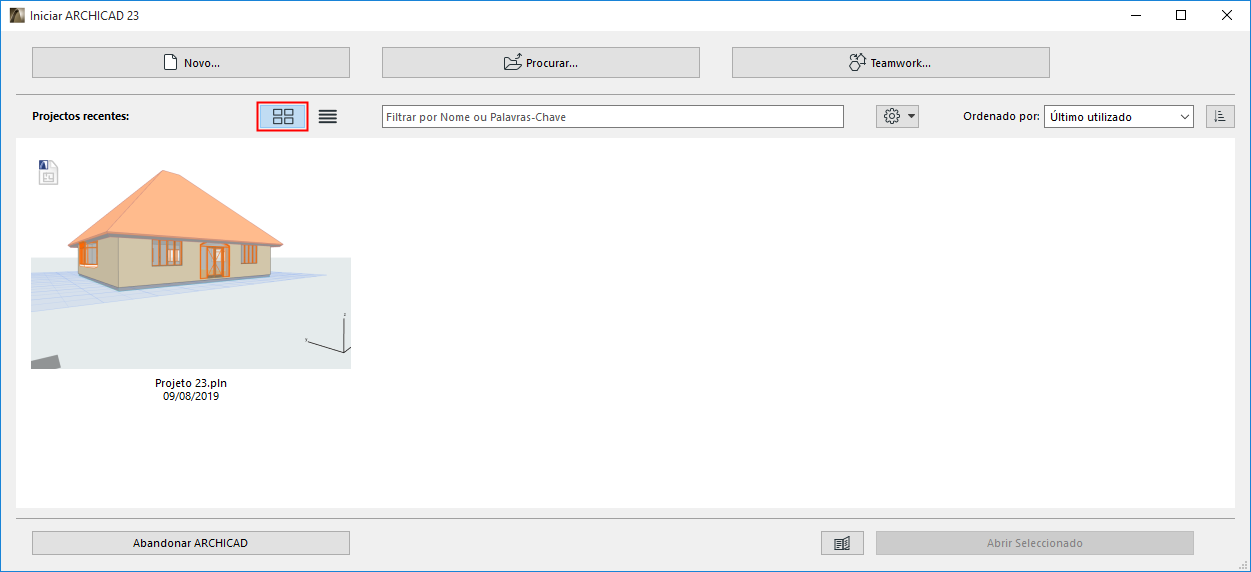Switch to list view of recent projects
Viewport: 1251px width, 572px height.
point(328,116)
